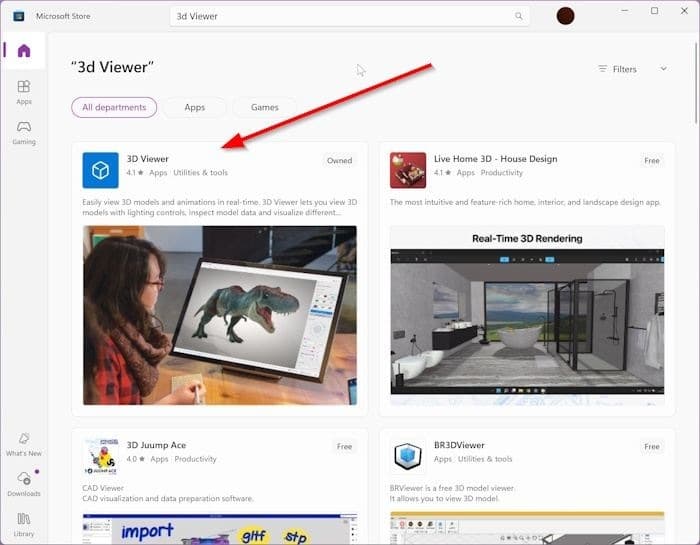Click the search magnifier icon

point(518,16)
